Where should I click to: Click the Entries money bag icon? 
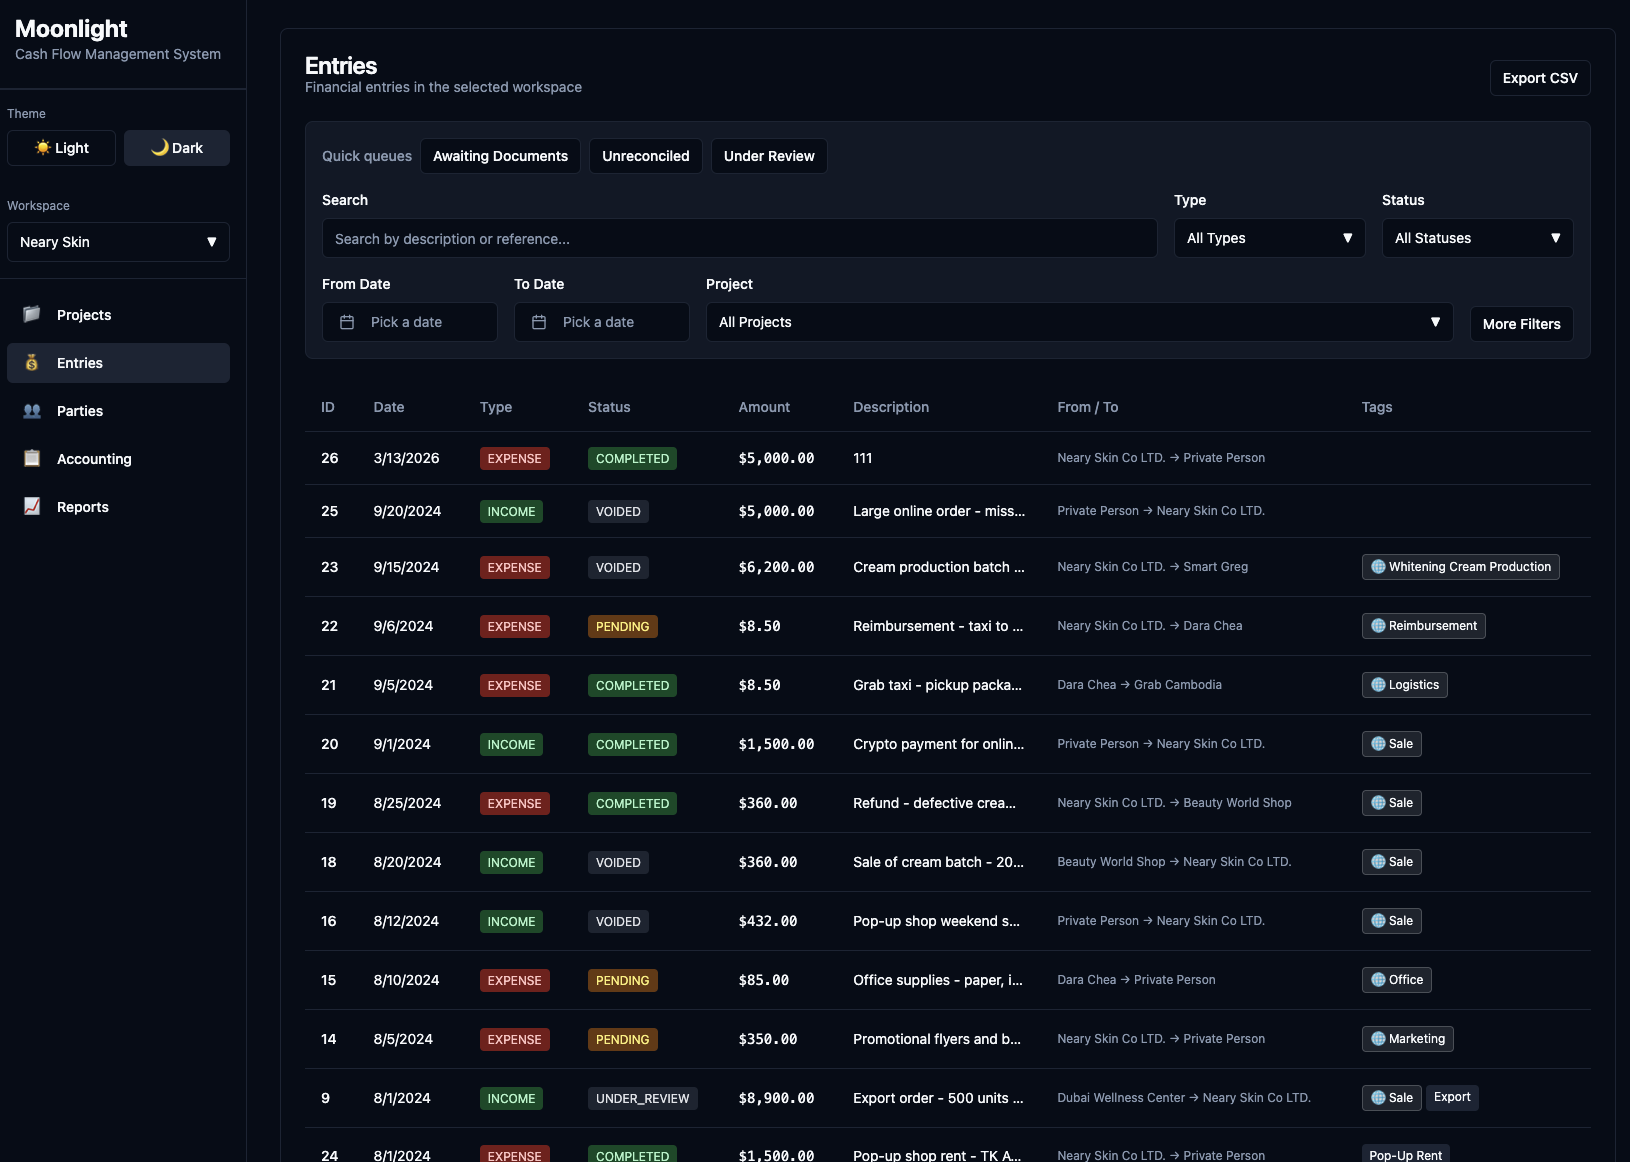pos(32,362)
